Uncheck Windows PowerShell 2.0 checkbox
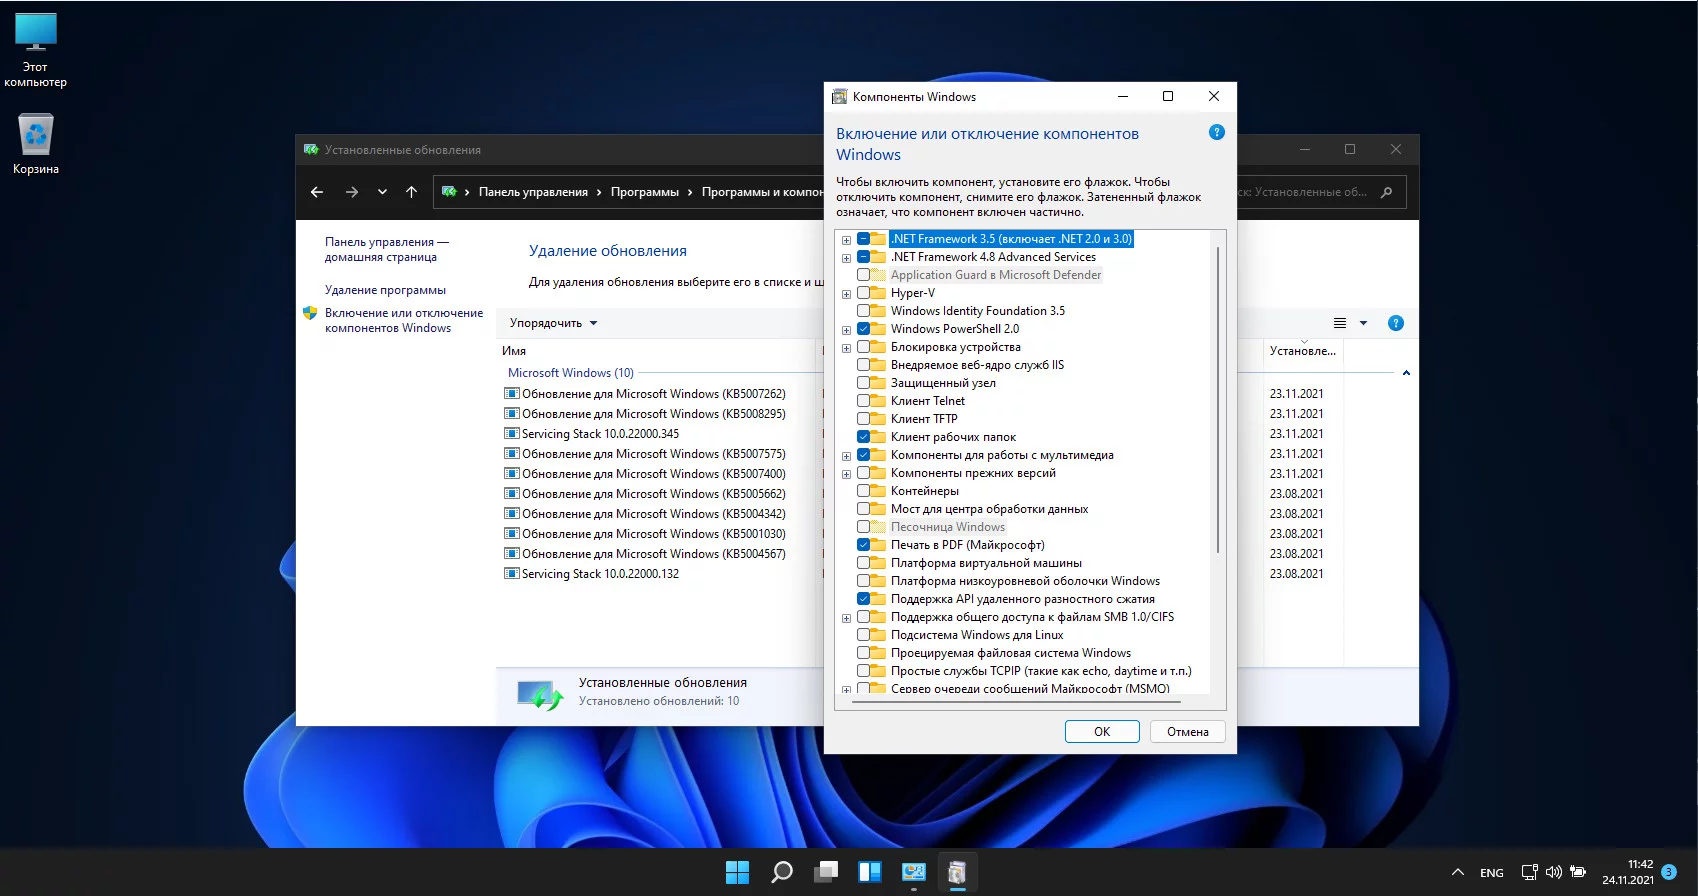 coord(863,329)
